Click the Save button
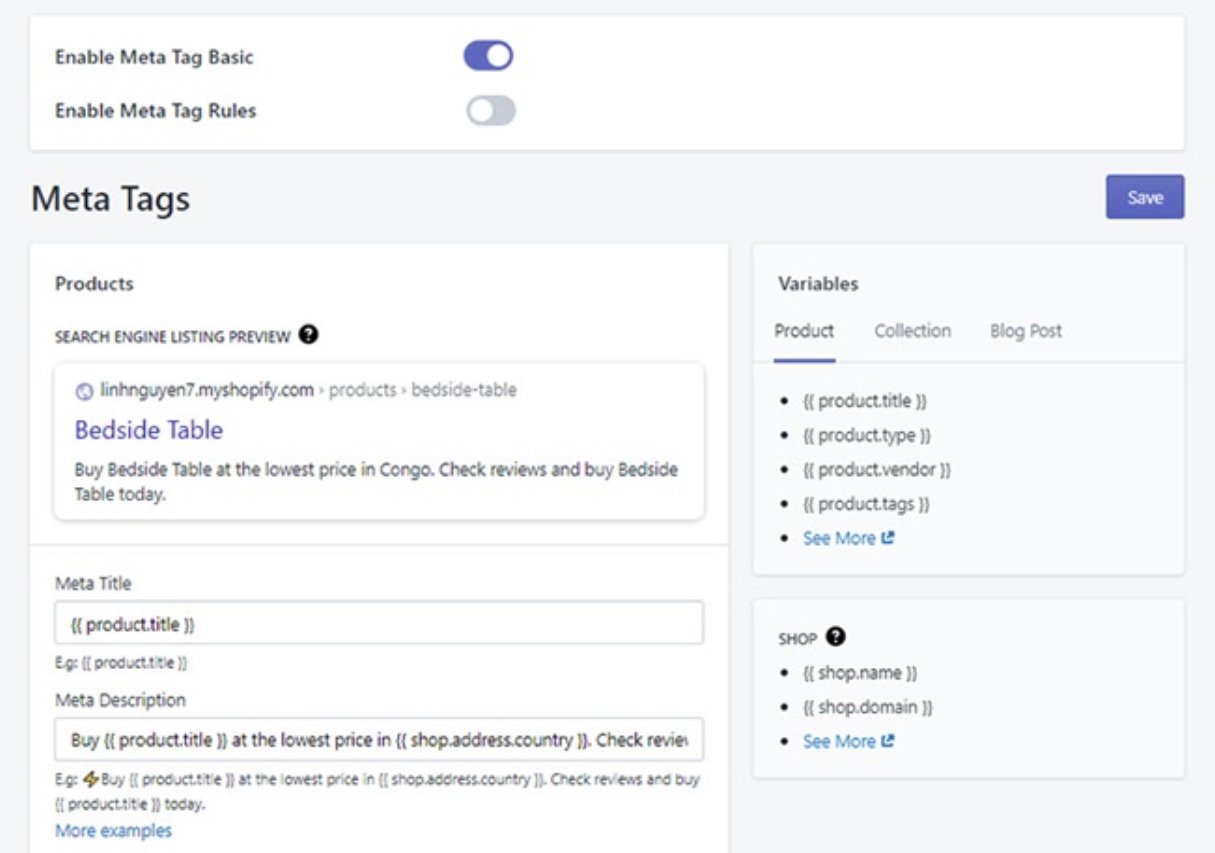1215x853 pixels. (1145, 196)
